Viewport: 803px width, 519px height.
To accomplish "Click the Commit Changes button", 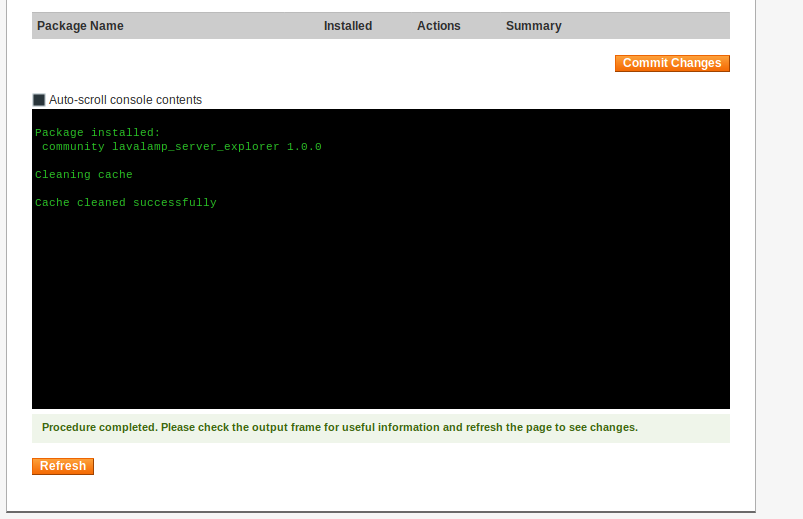I will point(672,63).
